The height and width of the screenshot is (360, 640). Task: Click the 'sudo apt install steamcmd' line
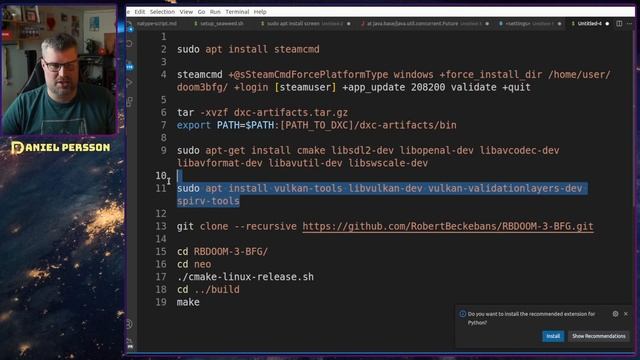[248, 49]
